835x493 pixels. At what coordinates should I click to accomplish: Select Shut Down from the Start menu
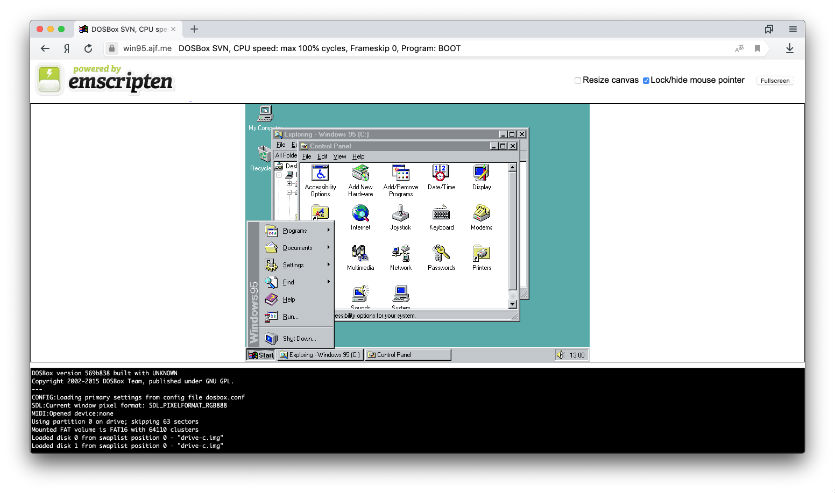297,339
